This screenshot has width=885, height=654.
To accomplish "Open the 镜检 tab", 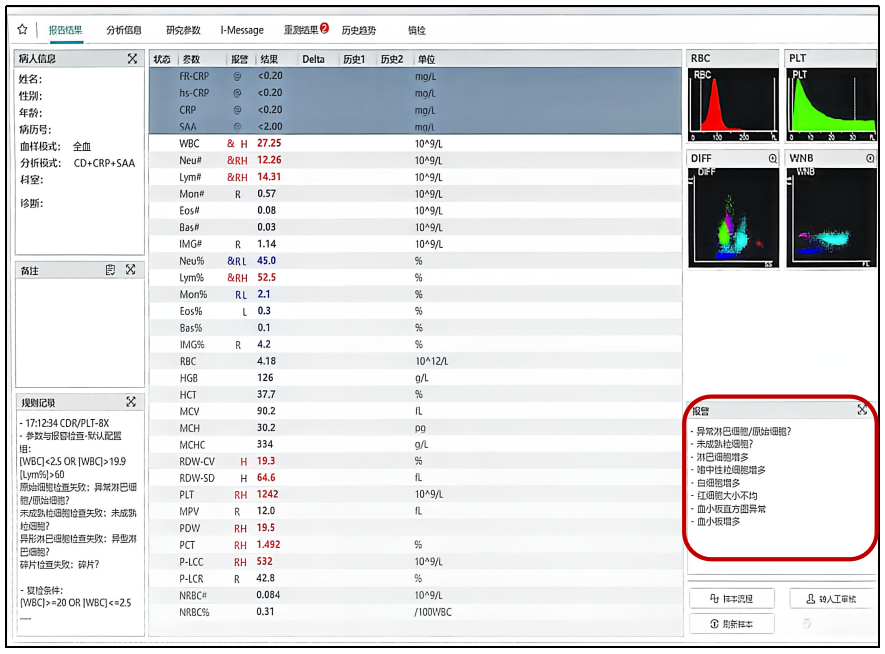I will coord(417,30).
